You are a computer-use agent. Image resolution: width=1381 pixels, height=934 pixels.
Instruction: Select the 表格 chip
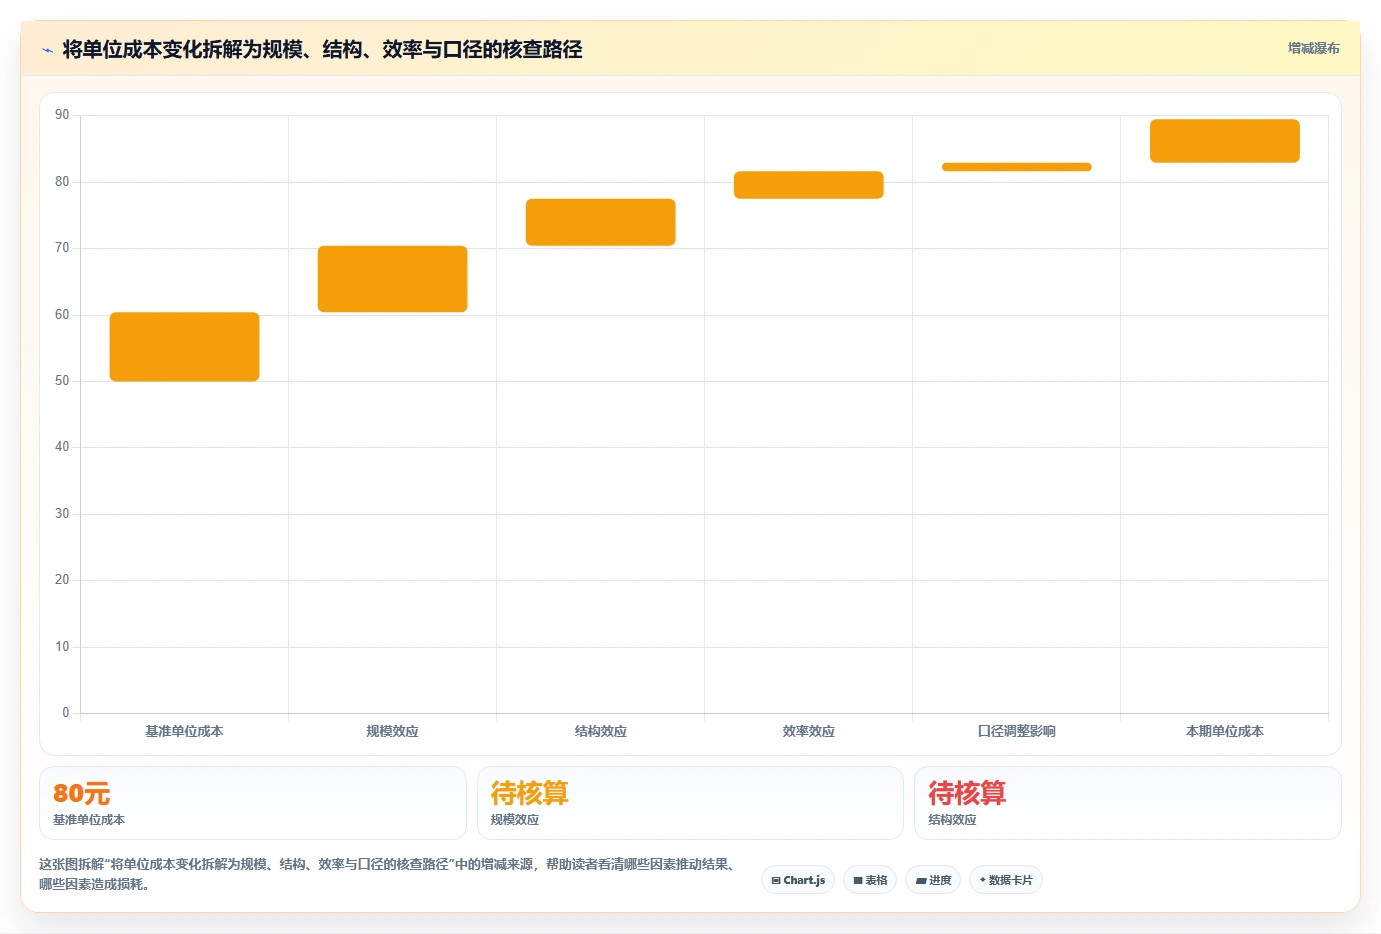coord(870,880)
